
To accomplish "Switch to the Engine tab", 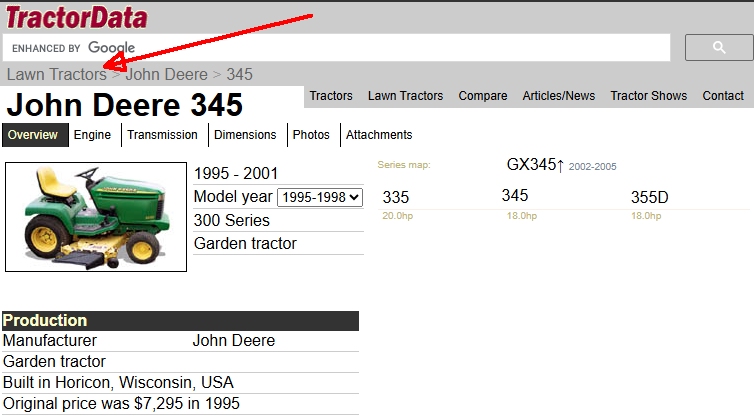I will click(x=92, y=135).
